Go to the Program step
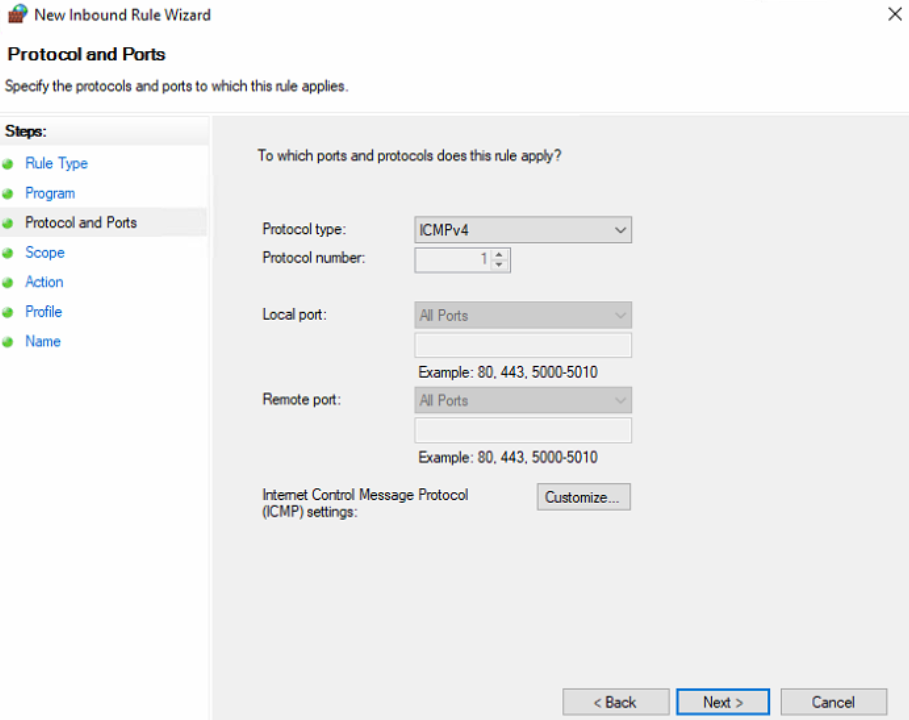The width and height of the screenshot is (909, 720). (x=50, y=194)
